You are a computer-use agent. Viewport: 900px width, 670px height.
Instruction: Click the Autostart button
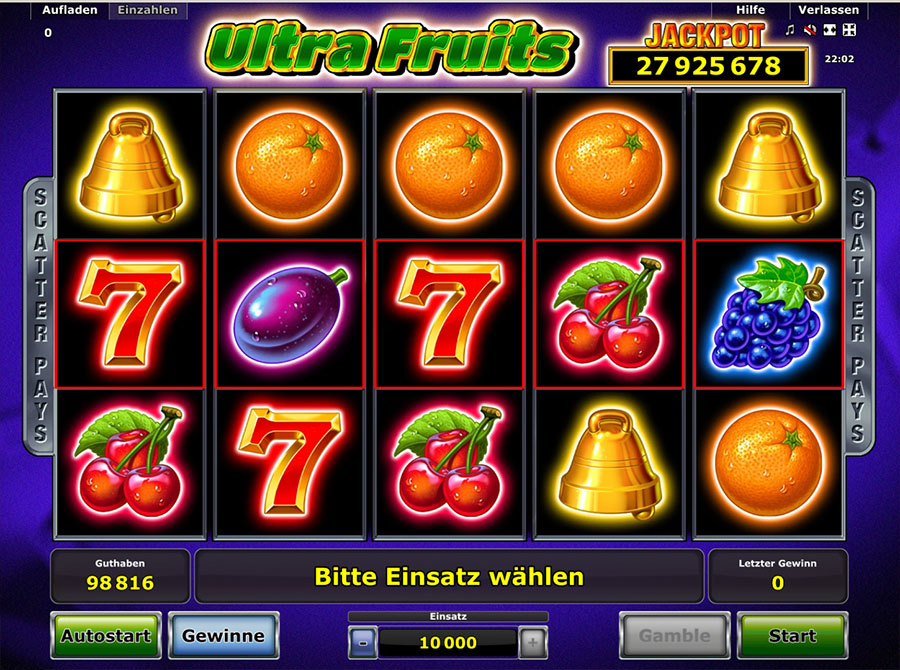[x=106, y=635]
